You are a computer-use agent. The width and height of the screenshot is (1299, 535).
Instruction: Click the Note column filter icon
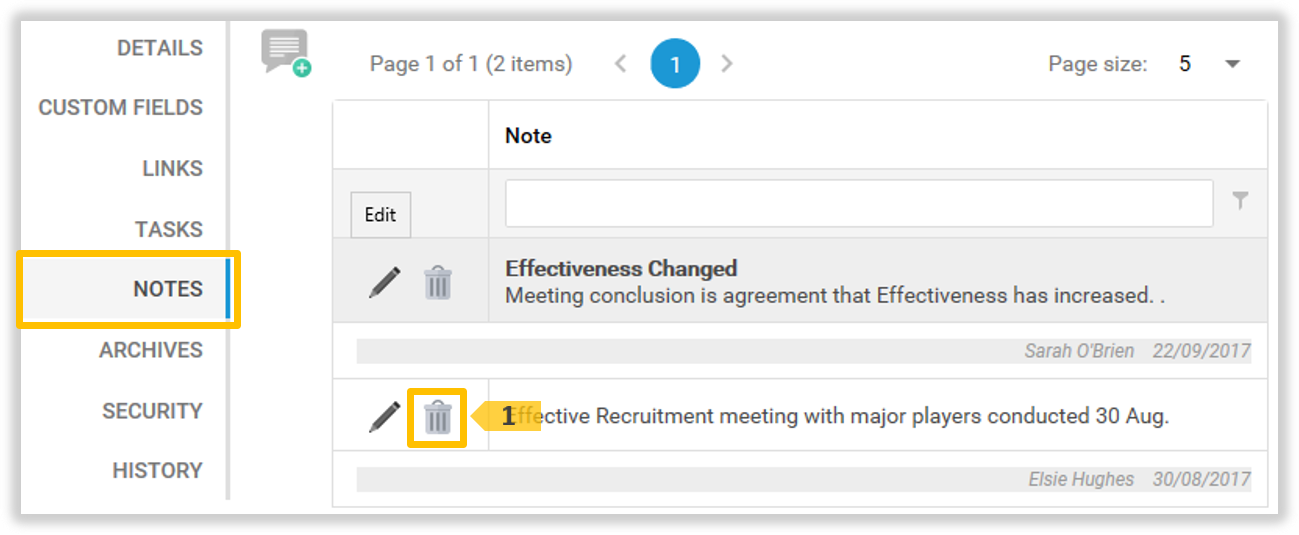click(x=1240, y=202)
